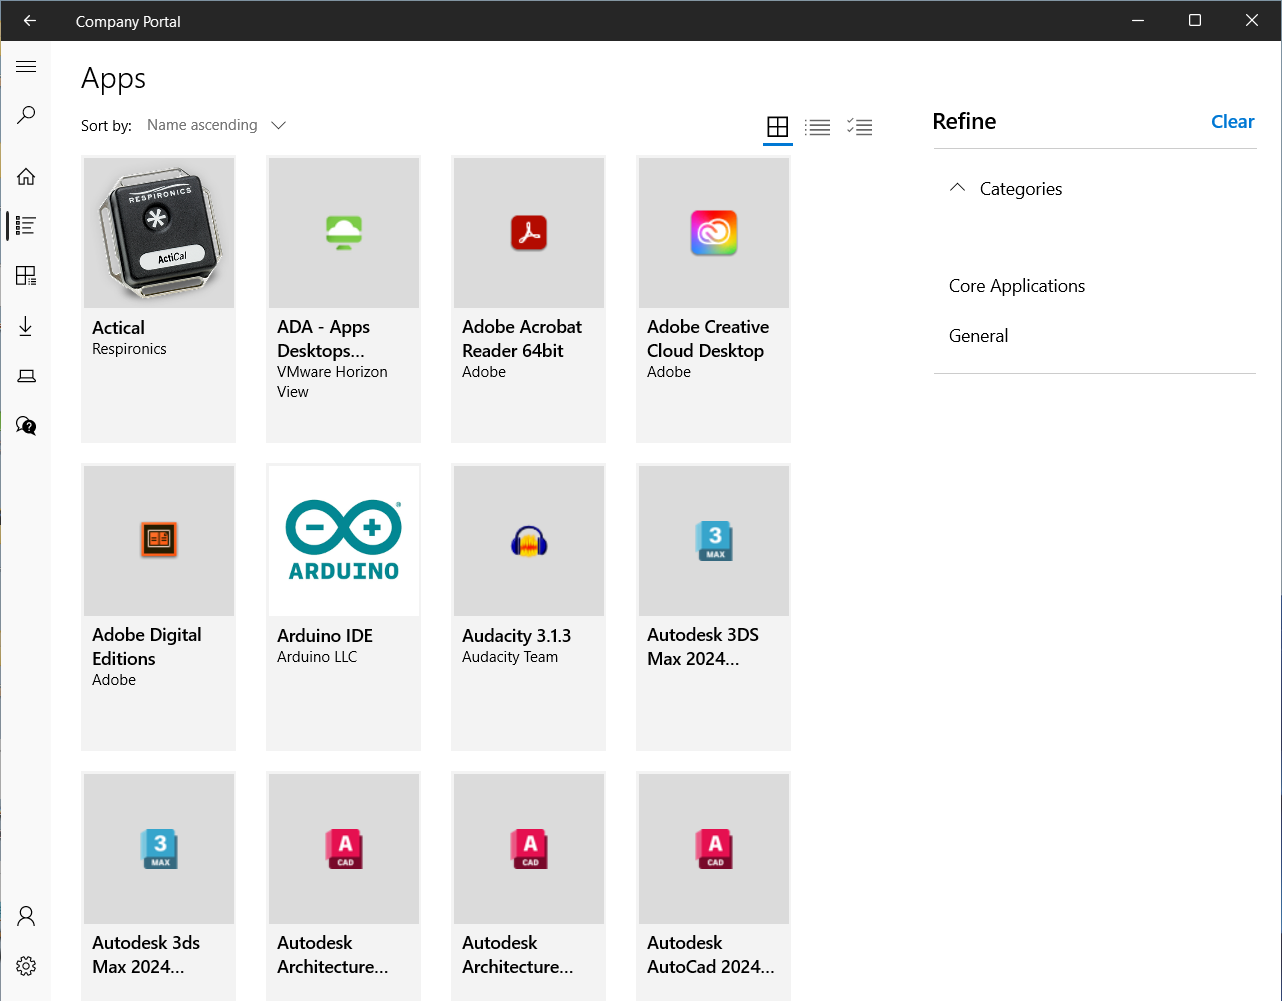
Task: Go to Home via the house icon
Action: (26, 176)
